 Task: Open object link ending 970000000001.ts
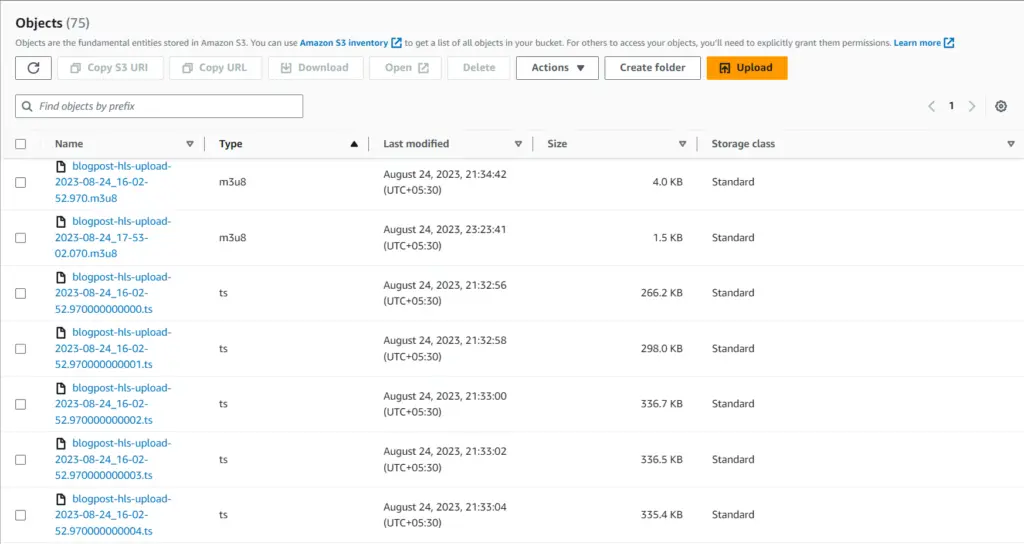pos(113,349)
